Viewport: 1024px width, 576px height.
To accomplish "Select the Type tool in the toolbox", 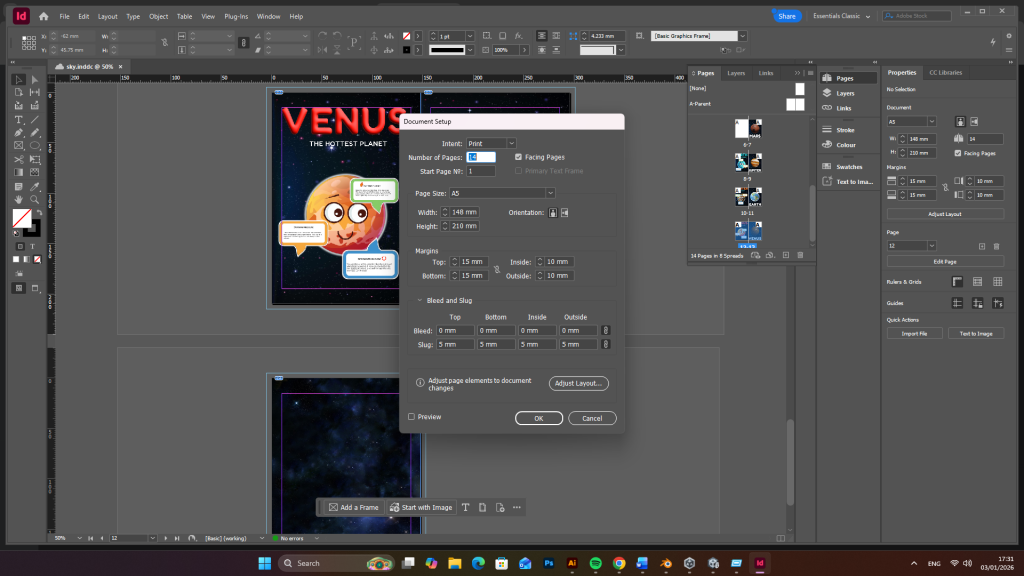I will coord(19,119).
